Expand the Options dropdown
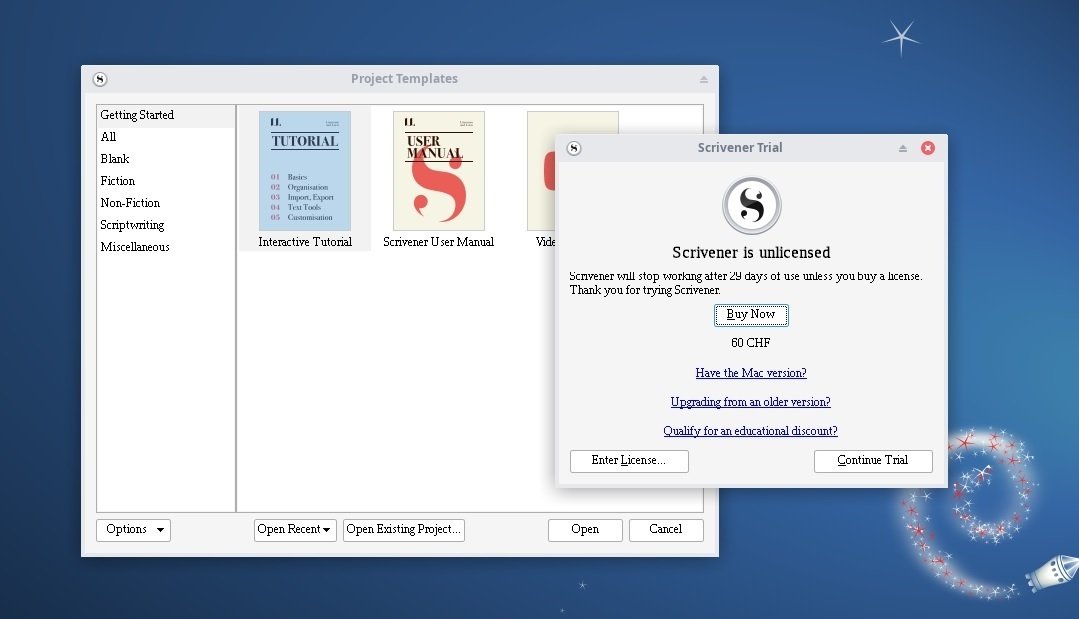This screenshot has width=1079, height=619. coord(133,530)
